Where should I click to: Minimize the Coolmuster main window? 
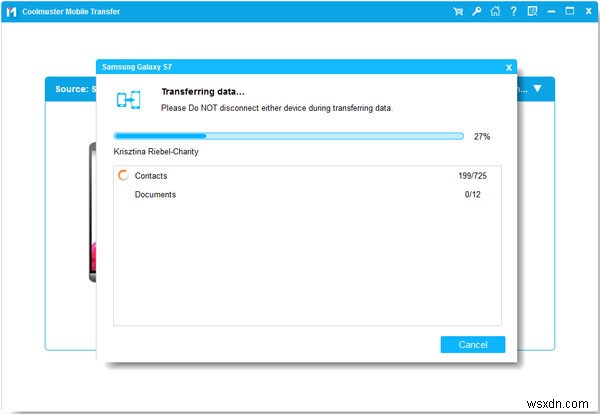[x=551, y=11]
